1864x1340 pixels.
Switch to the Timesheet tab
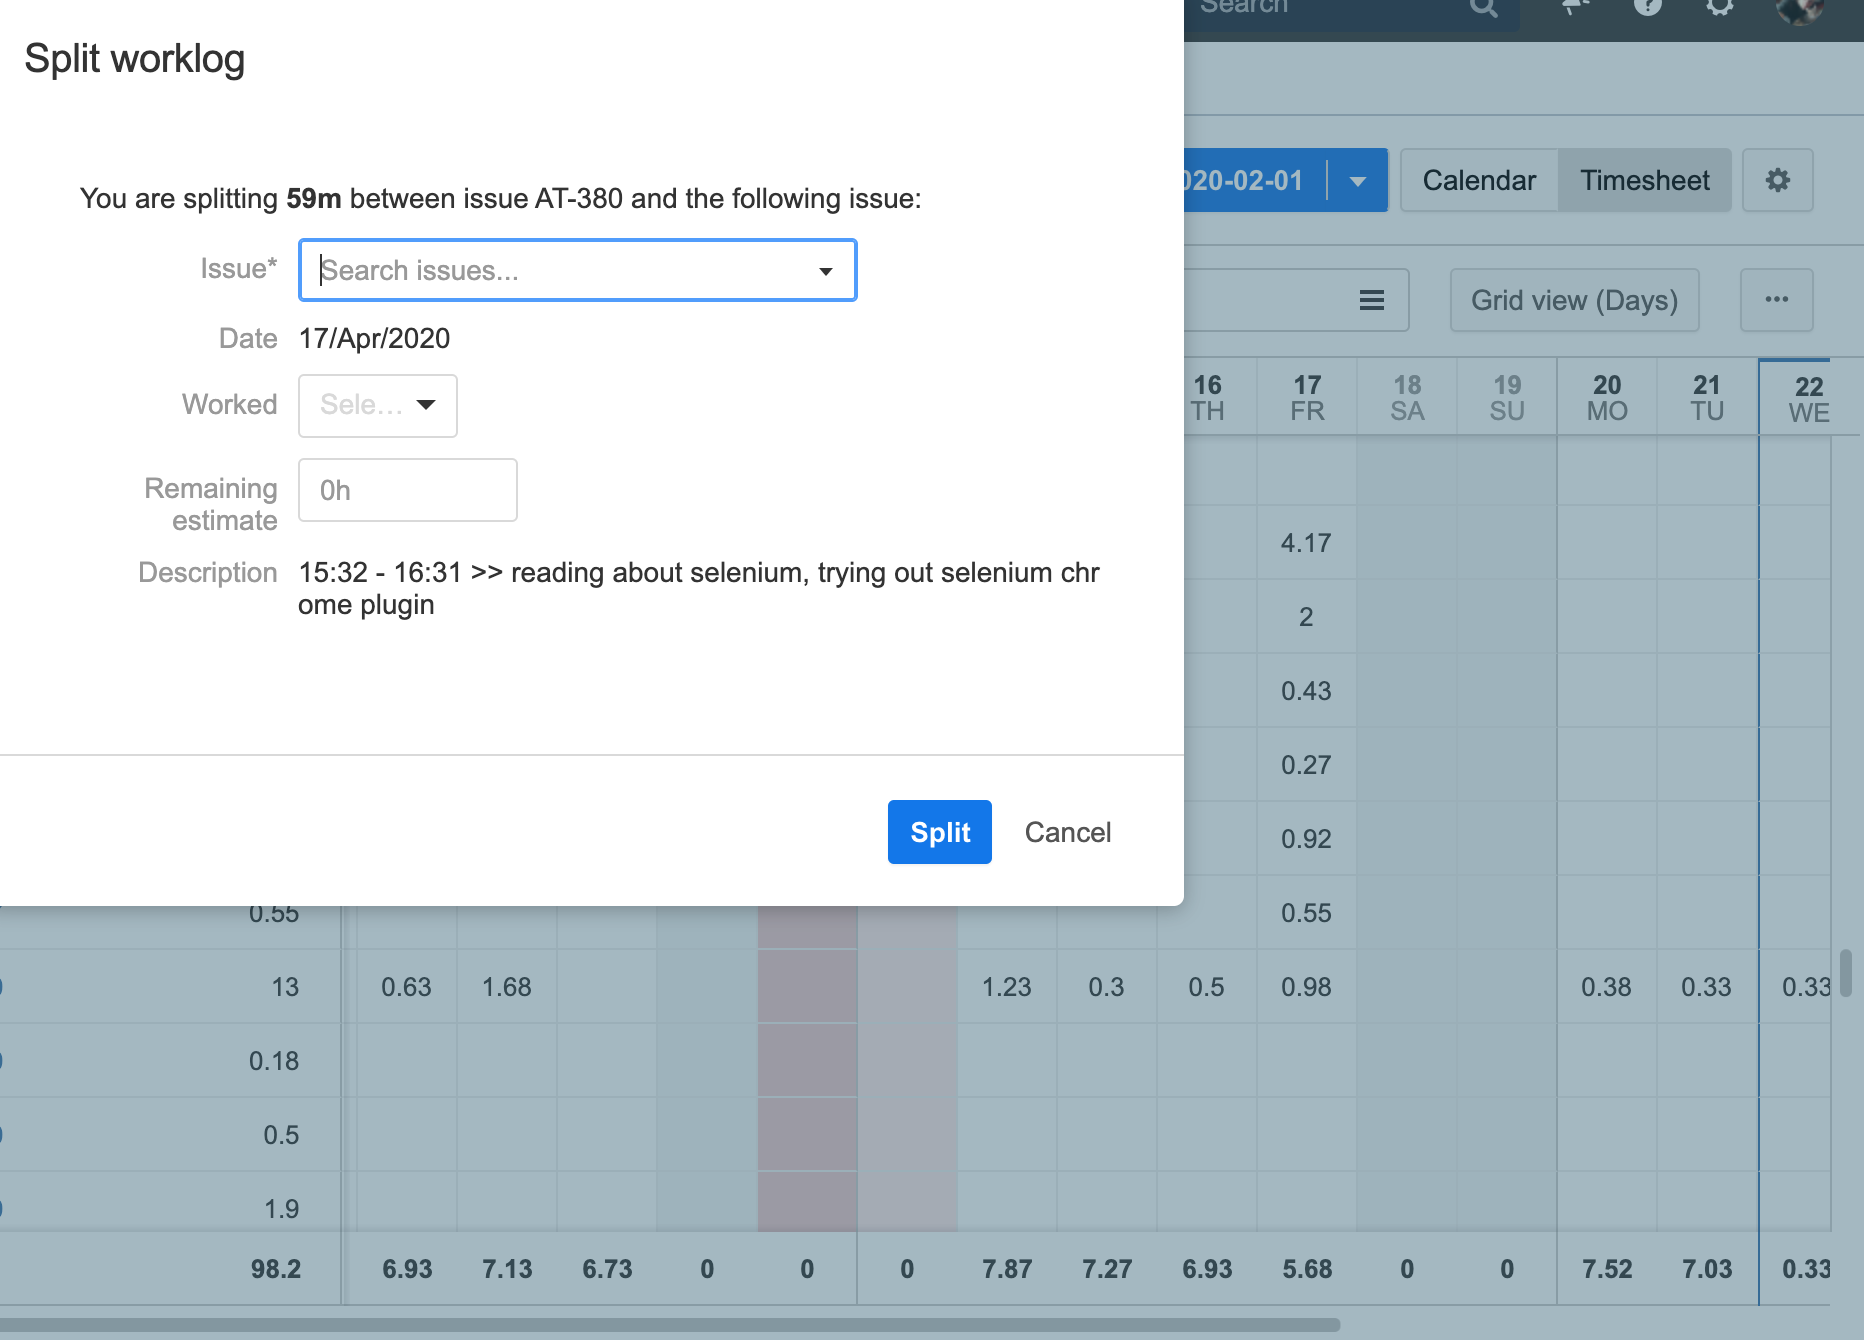[x=1644, y=180]
